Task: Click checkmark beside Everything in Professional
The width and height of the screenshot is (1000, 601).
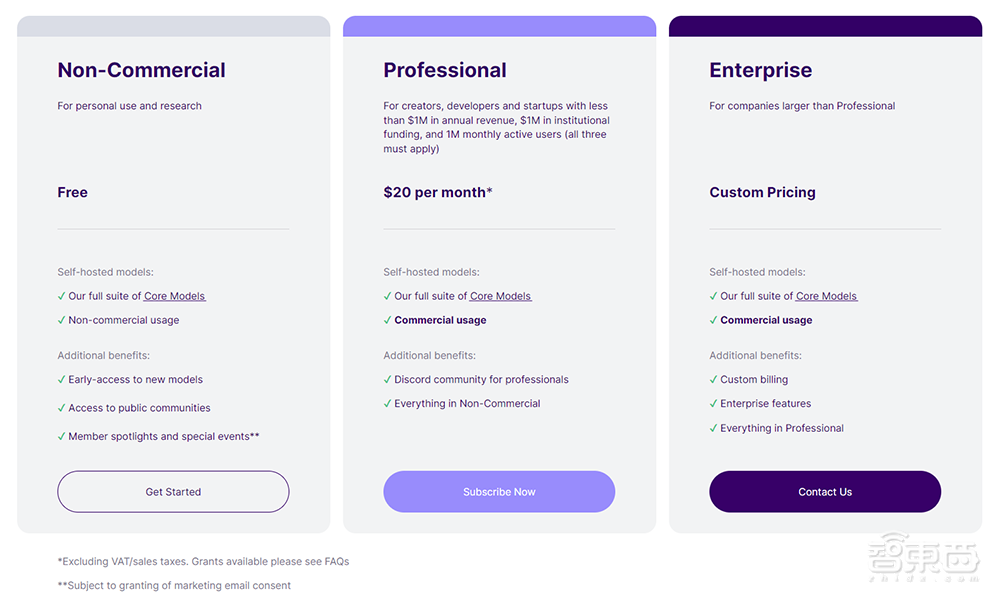Action: tap(714, 428)
